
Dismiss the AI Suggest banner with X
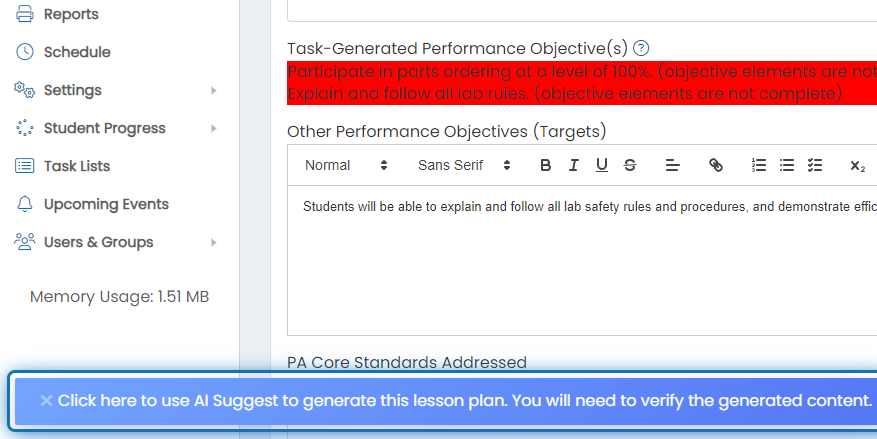46,400
